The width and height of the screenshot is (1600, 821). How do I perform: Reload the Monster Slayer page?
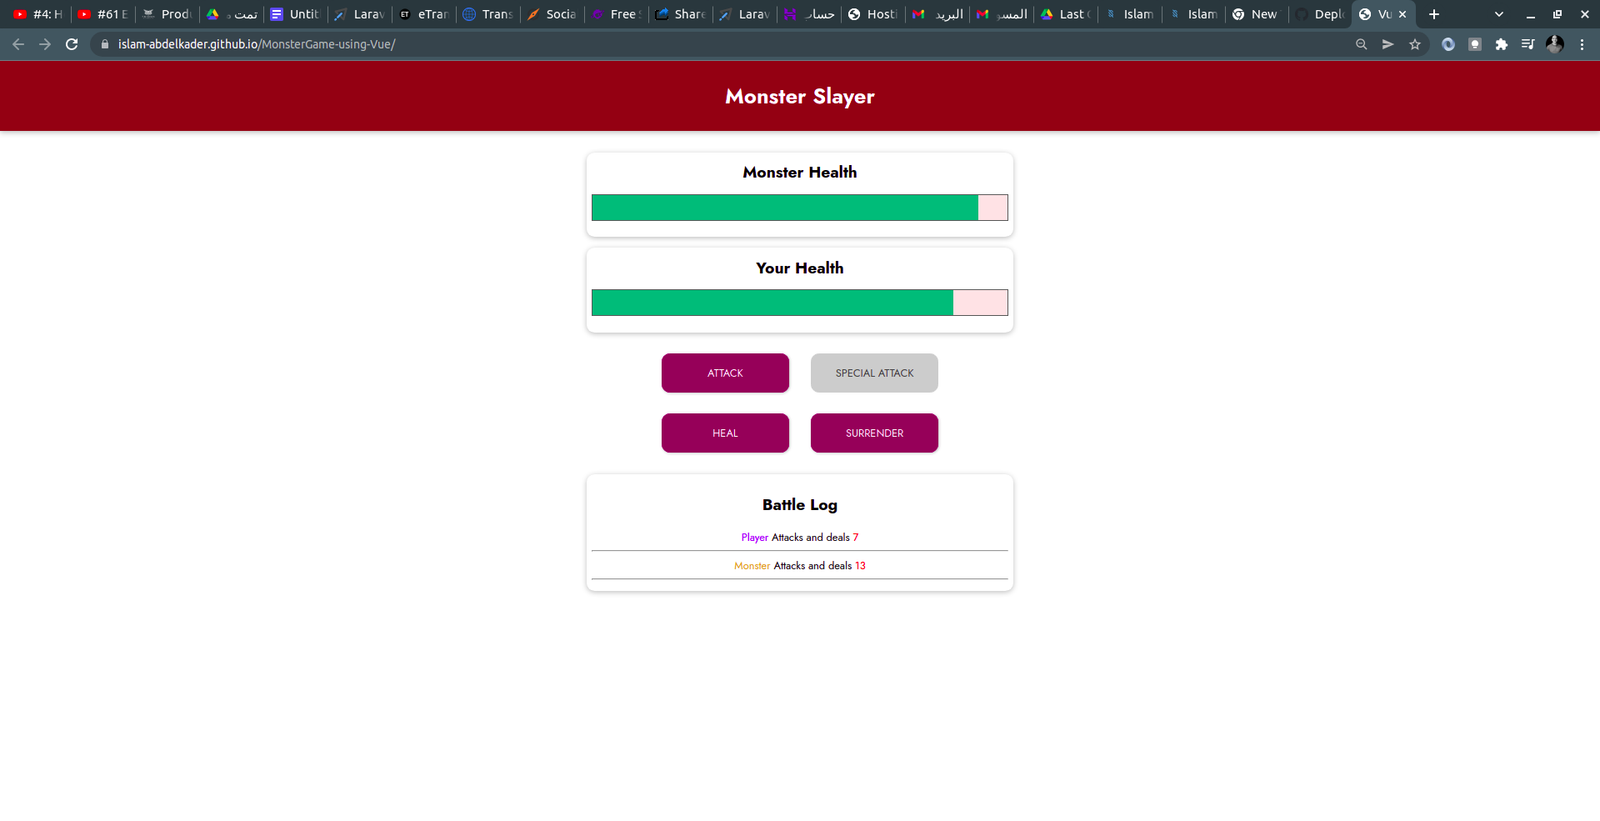pyautogui.click(x=72, y=44)
